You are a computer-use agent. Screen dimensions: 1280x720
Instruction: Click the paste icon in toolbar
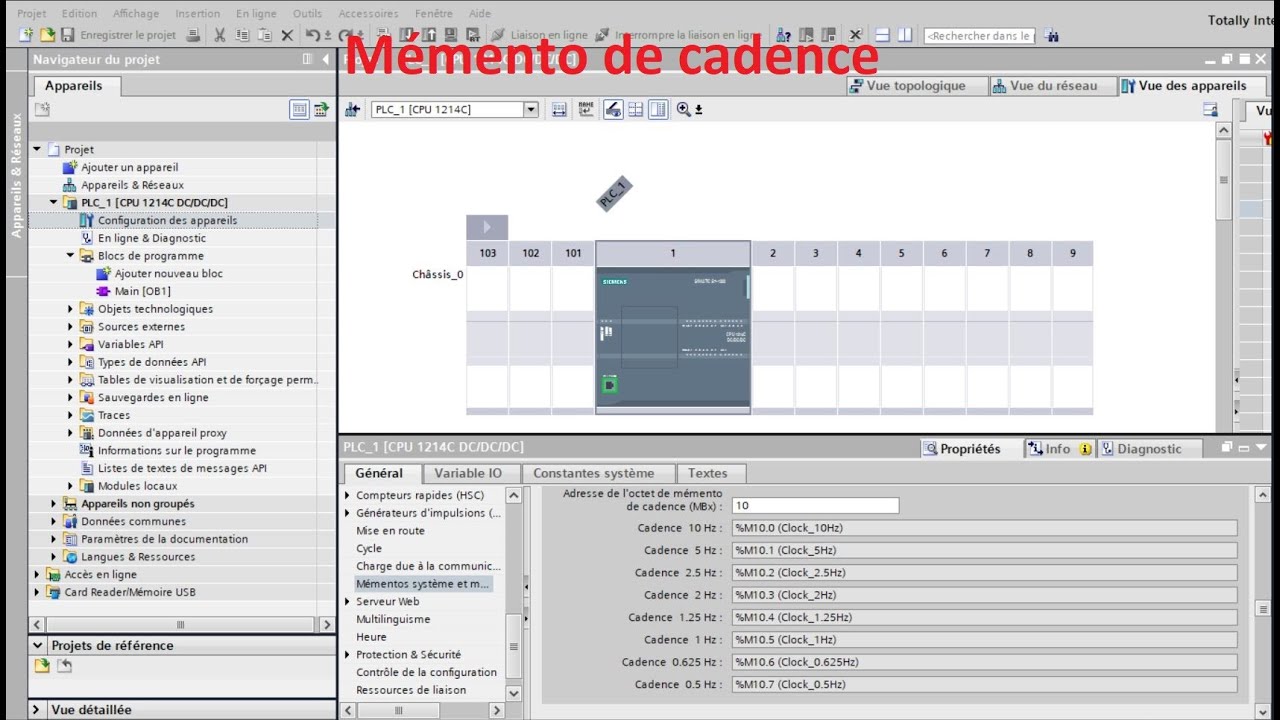265,35
